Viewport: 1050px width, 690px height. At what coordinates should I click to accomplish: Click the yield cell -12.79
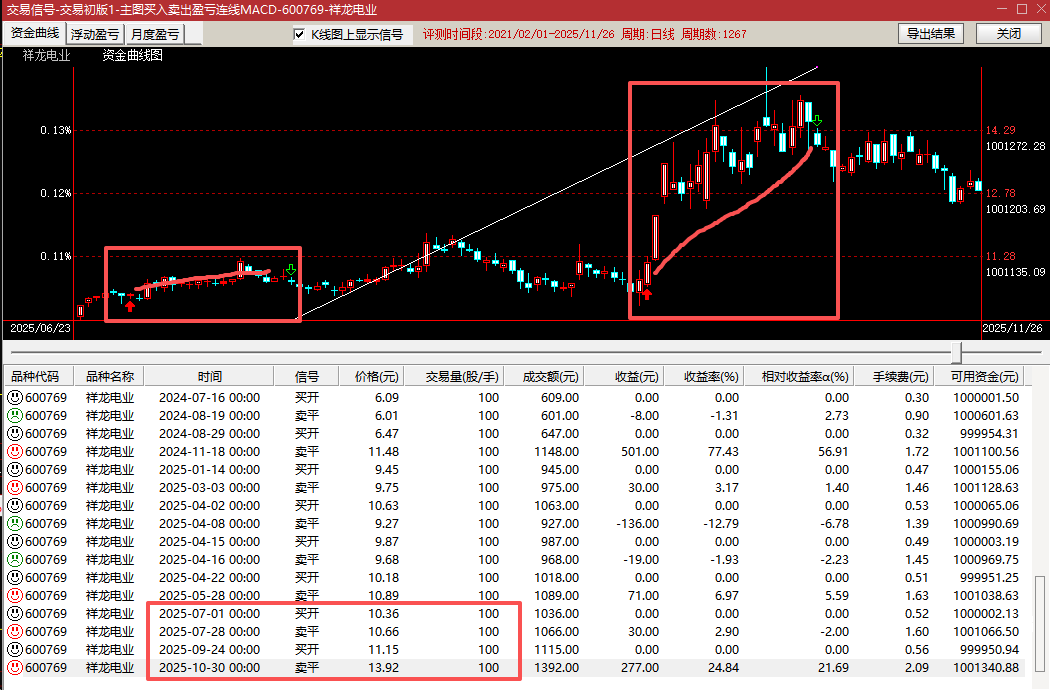pyautogui.click(x=721, y=524)
